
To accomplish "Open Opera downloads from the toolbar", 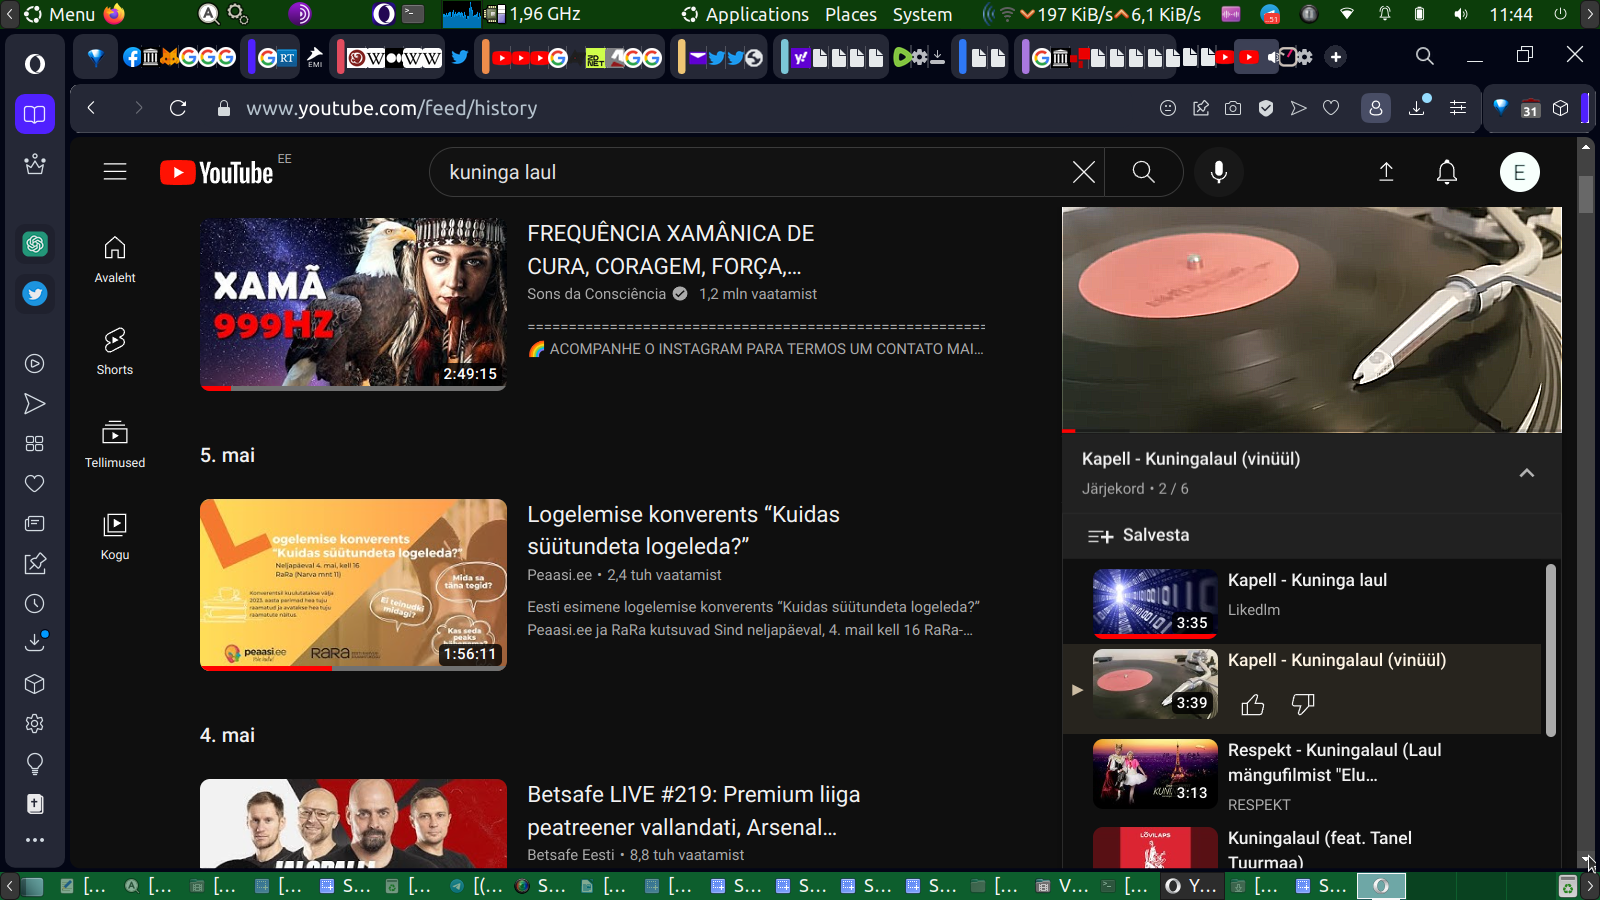I will [1417, 107].
